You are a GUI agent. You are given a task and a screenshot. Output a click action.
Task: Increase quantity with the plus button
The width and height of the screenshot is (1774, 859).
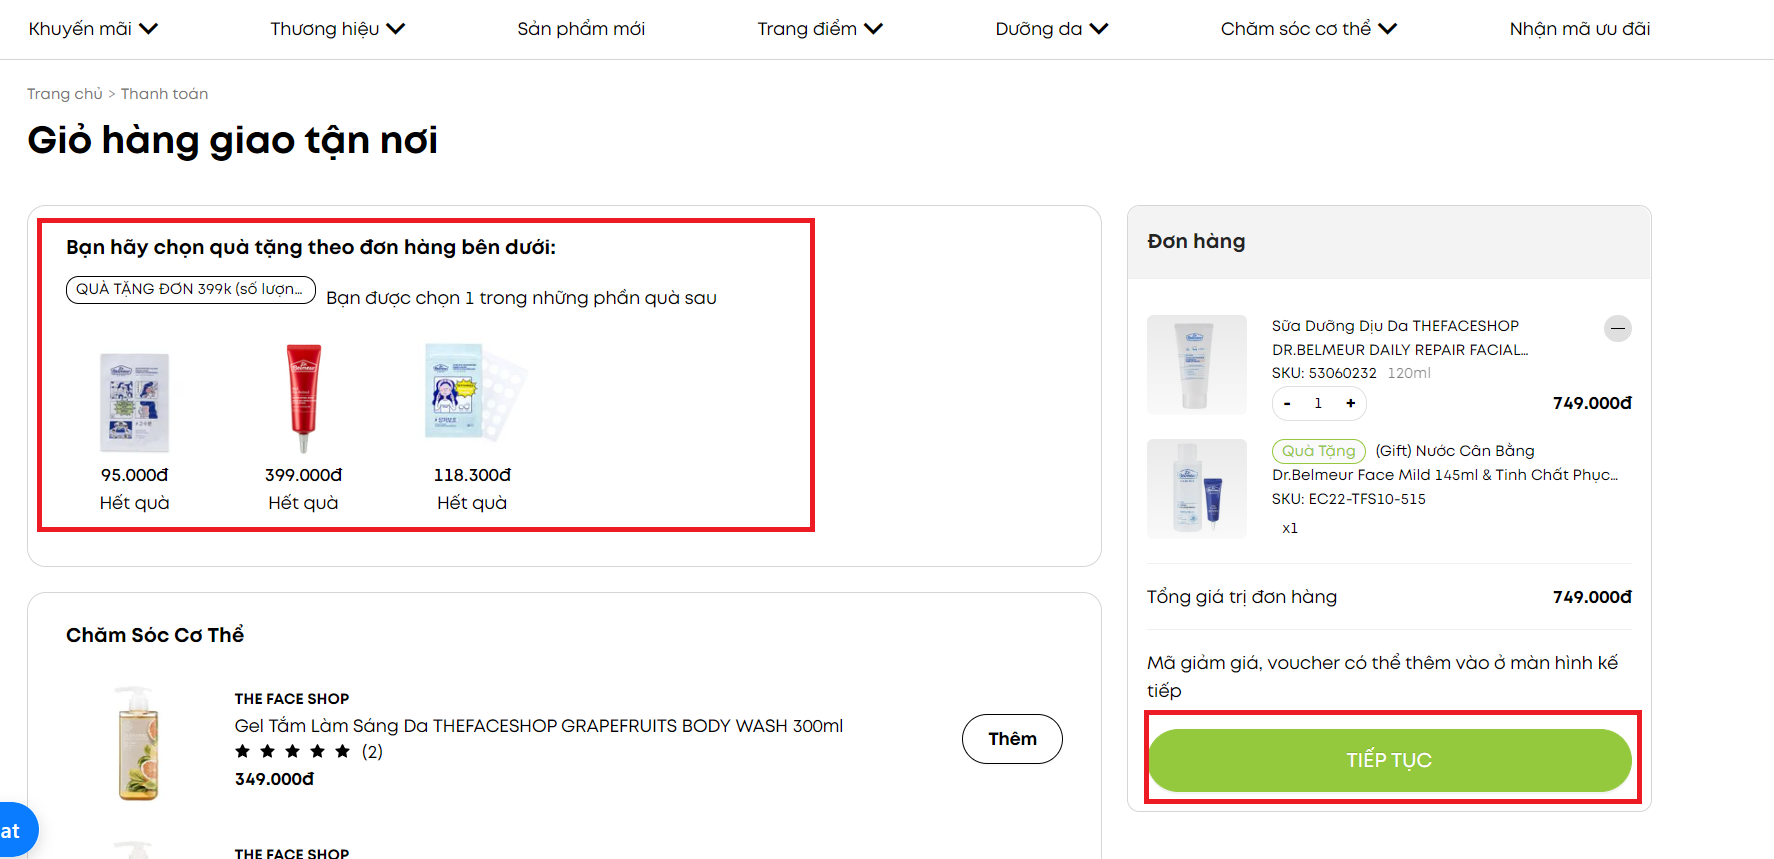click(x=1350, y=403)
